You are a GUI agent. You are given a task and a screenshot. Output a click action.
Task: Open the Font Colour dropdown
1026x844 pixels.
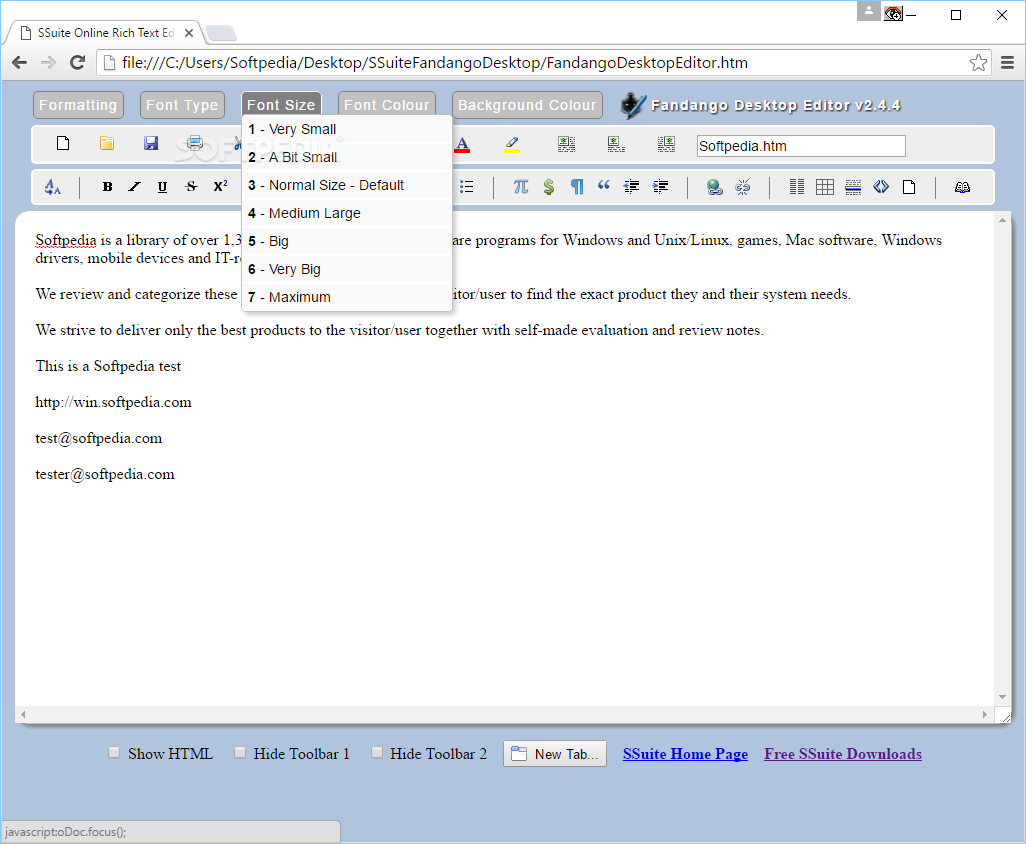tap(387, 105)
